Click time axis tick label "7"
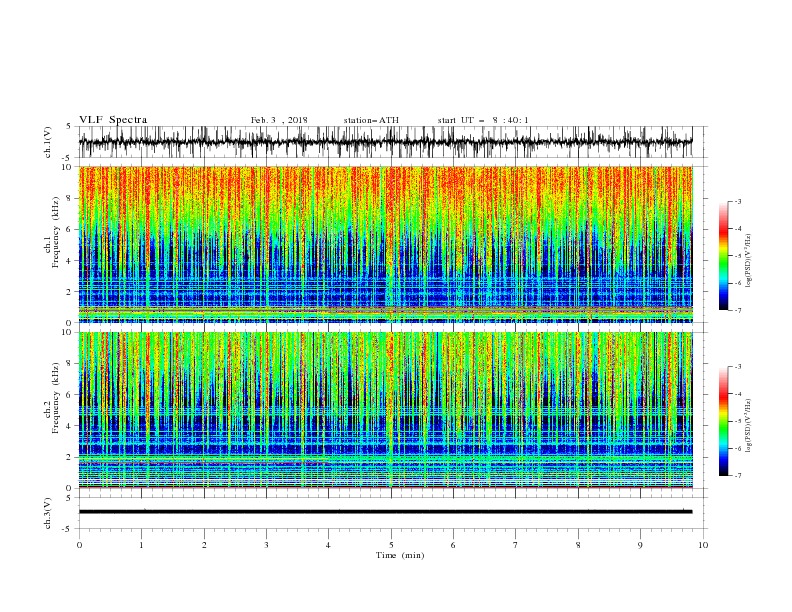This screenshot has width=792, height=612. tap(516, 545)
